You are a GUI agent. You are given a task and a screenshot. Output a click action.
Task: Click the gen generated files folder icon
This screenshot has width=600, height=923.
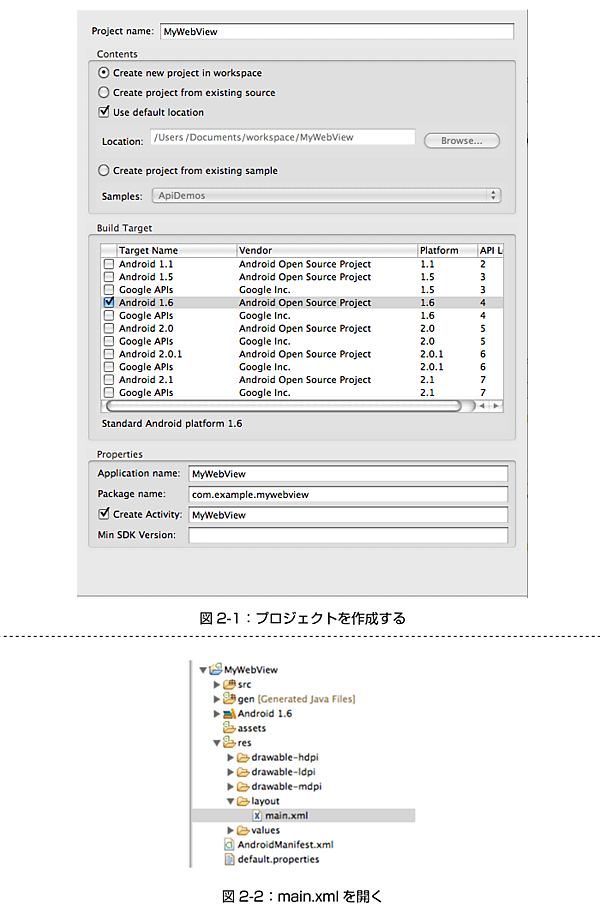click(x=229, y=699)
